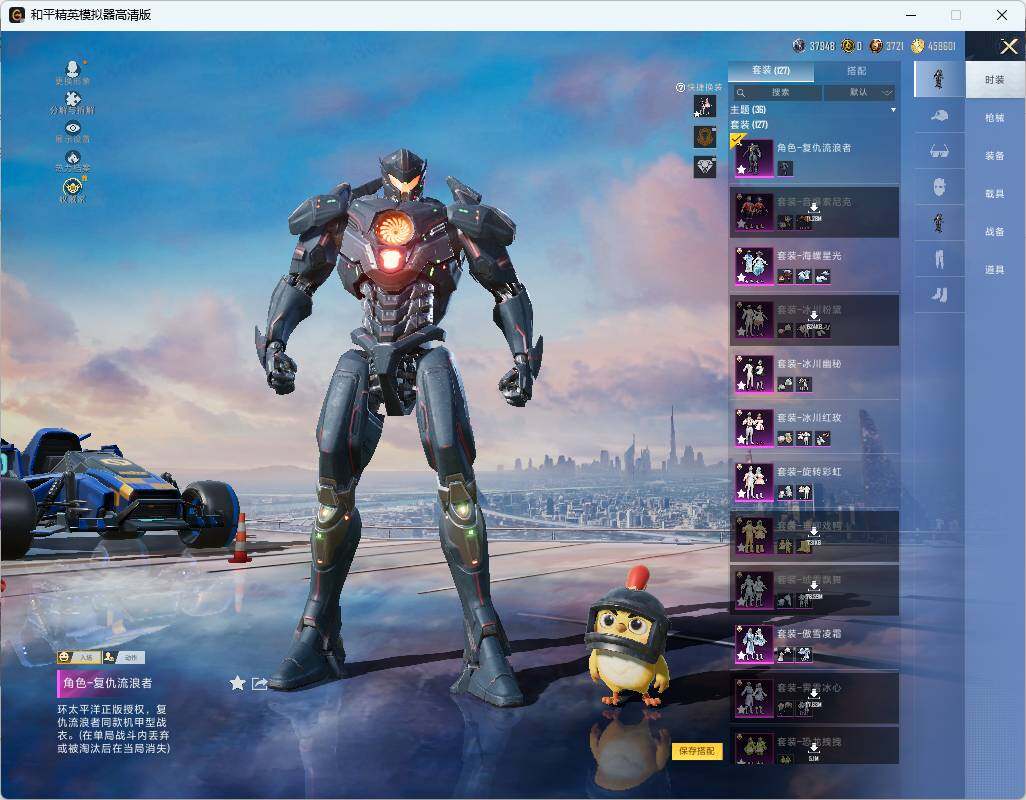Toggle the 展示设置 eye icon
Image resolution: width=1026 pixels, height=800 pixels.
[73, 128]
